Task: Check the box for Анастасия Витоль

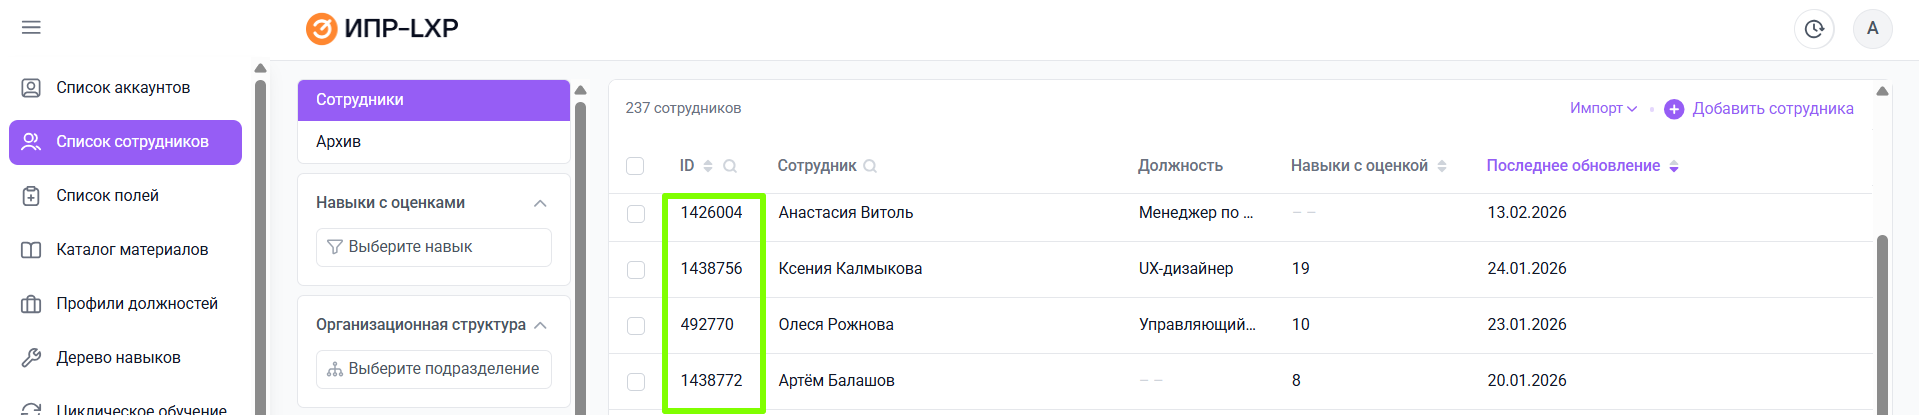Action: point(636,214)
